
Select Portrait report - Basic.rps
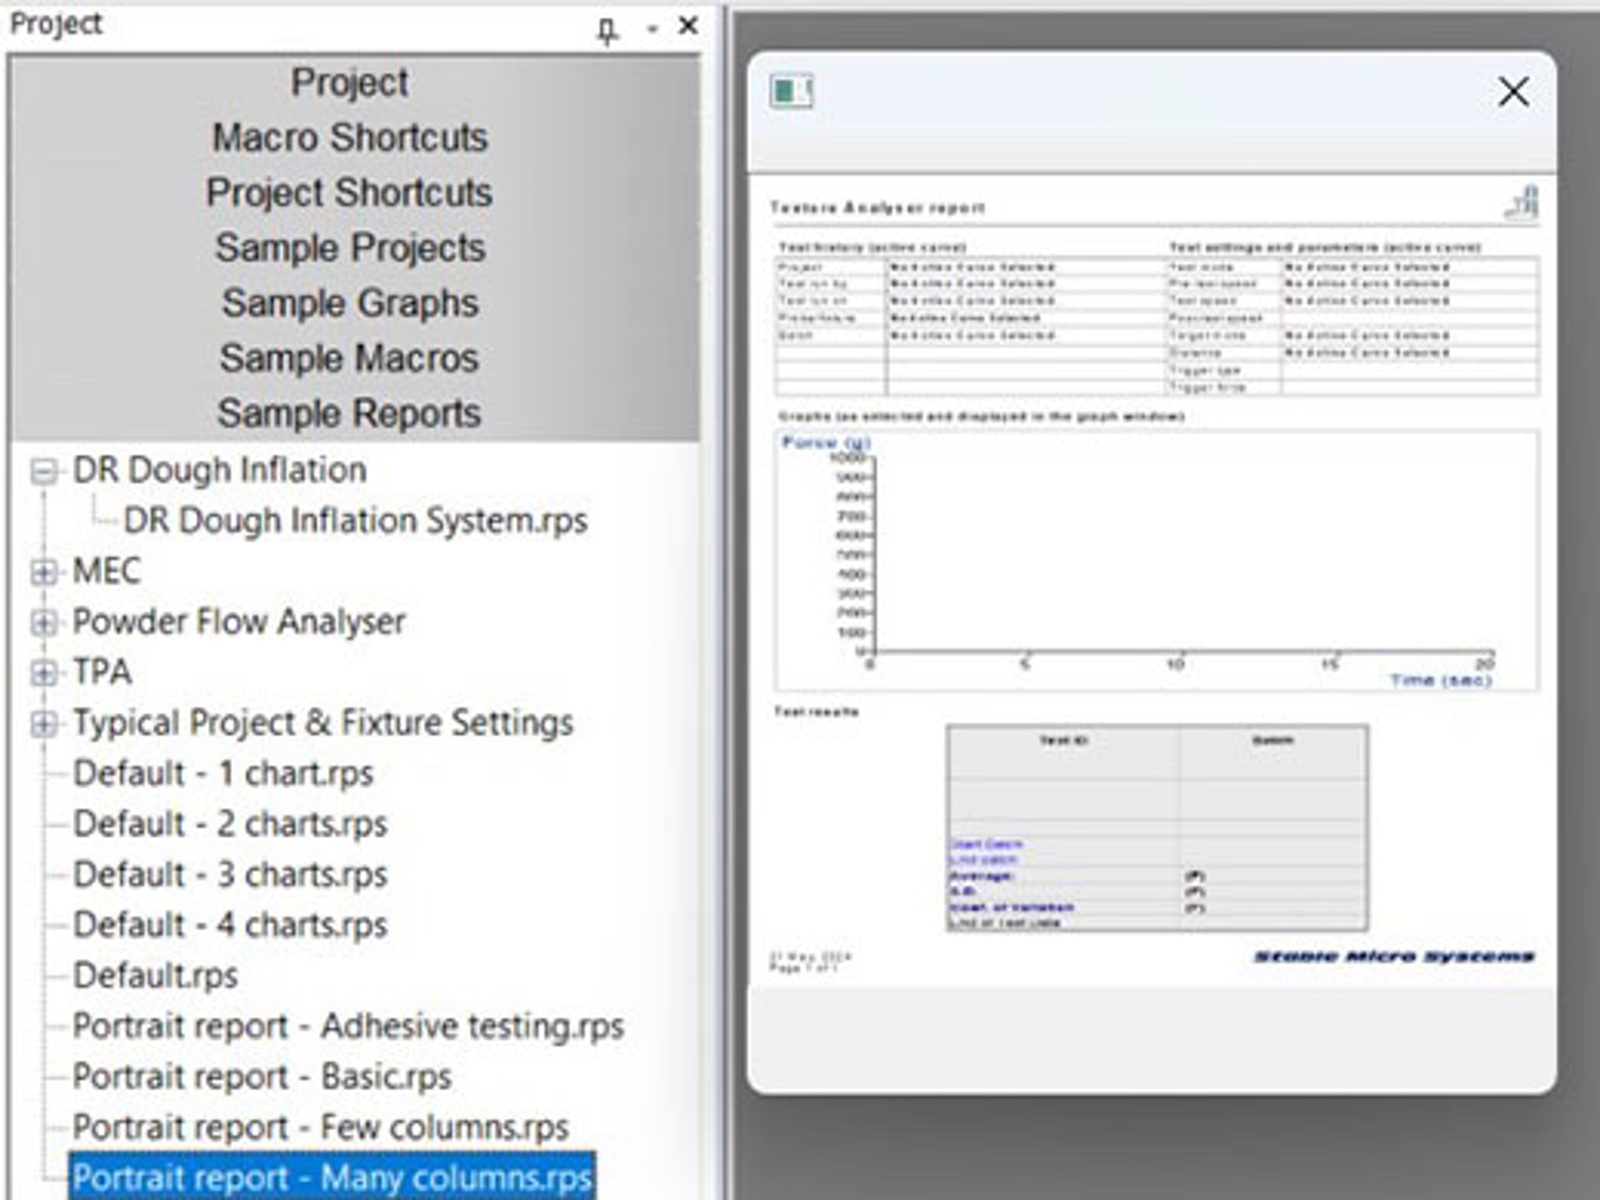(262, 1076)
